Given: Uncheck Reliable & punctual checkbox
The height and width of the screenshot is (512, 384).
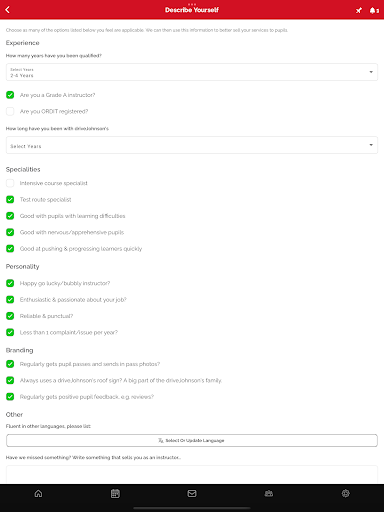Looking at the screenshot, I should tap(10, 316).
